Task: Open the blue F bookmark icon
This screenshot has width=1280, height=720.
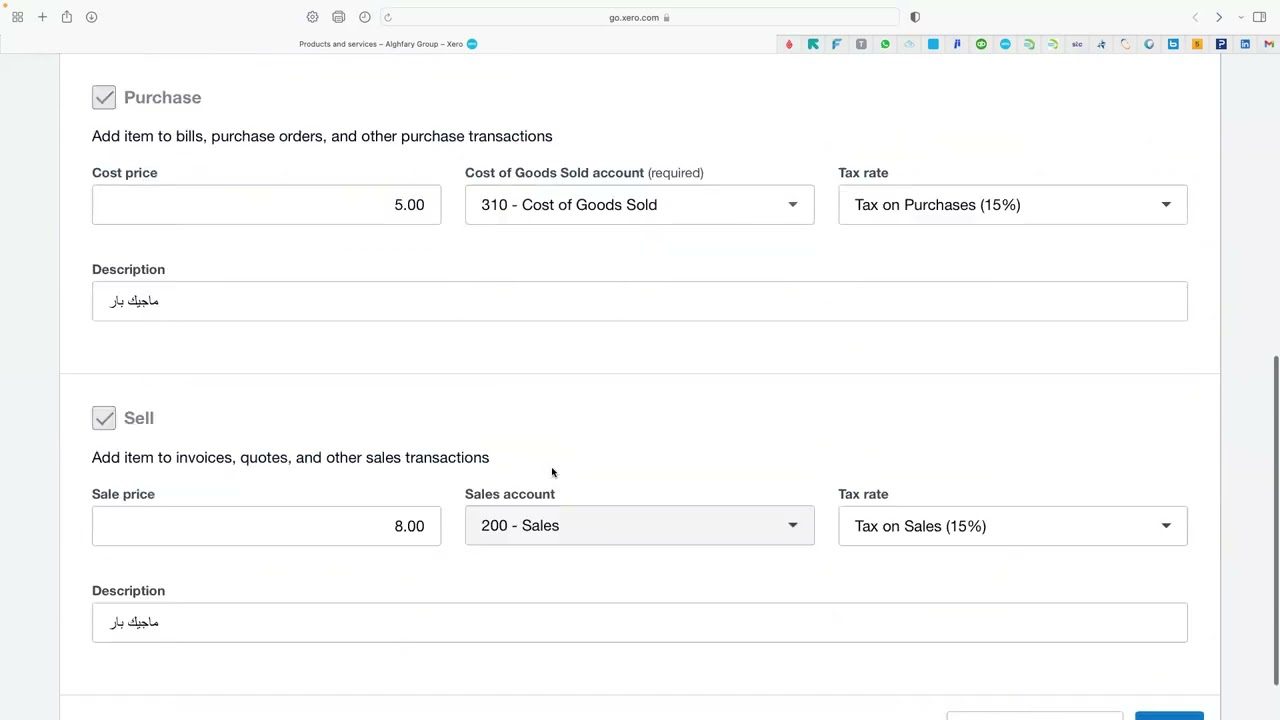Action: point(837,44)
